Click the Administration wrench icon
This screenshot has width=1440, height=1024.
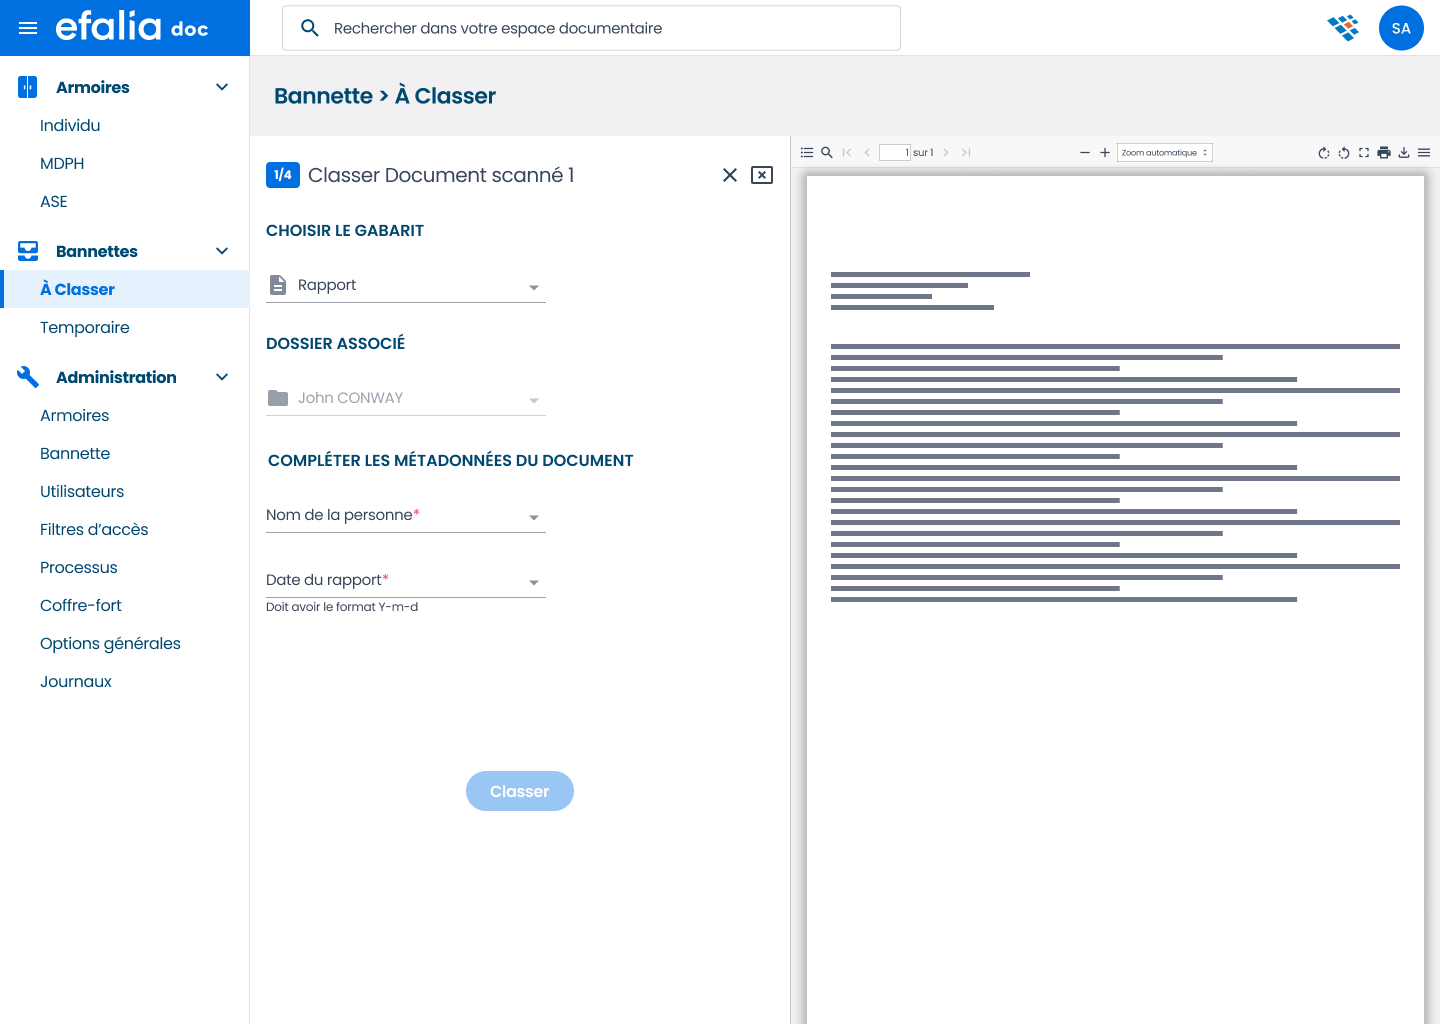click(28, 377)
